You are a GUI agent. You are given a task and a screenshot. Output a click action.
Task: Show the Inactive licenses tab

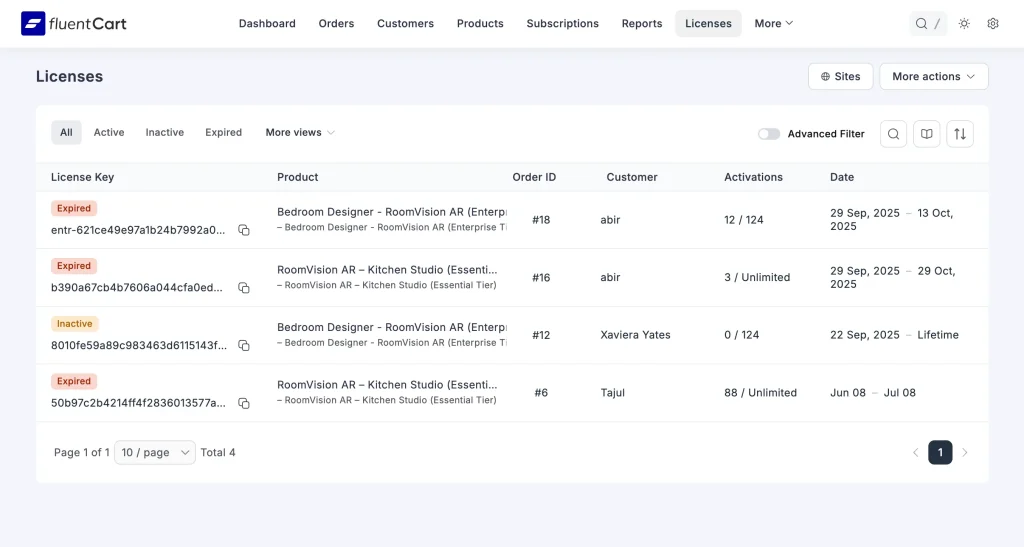click(x=165, y=133)
